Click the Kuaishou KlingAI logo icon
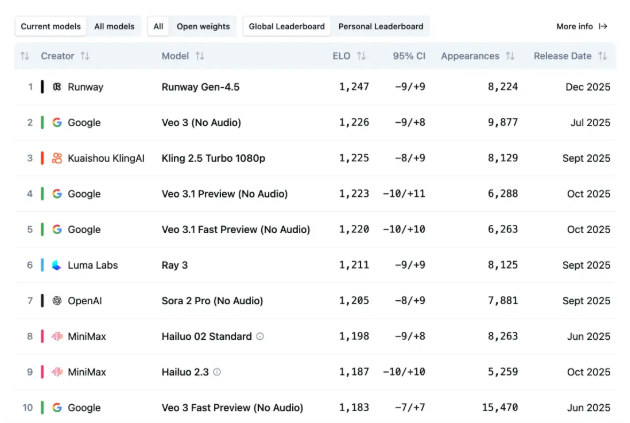 pyautogui.click(x=57, y=158)
